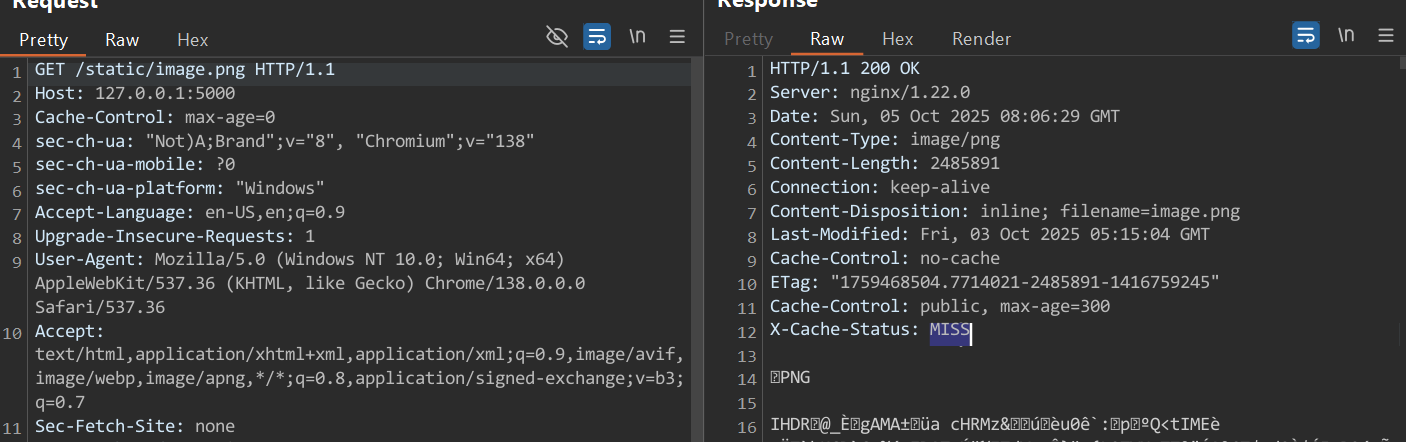Open the Response panel hamburger menu

1385,36
